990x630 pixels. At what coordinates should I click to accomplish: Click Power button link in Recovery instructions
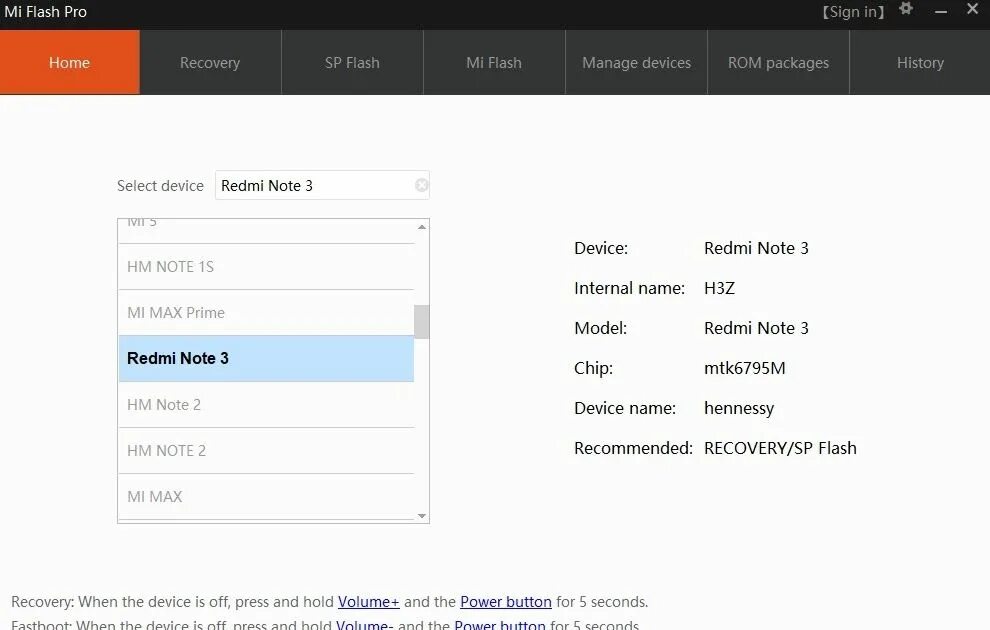click(x=506, y=602)
